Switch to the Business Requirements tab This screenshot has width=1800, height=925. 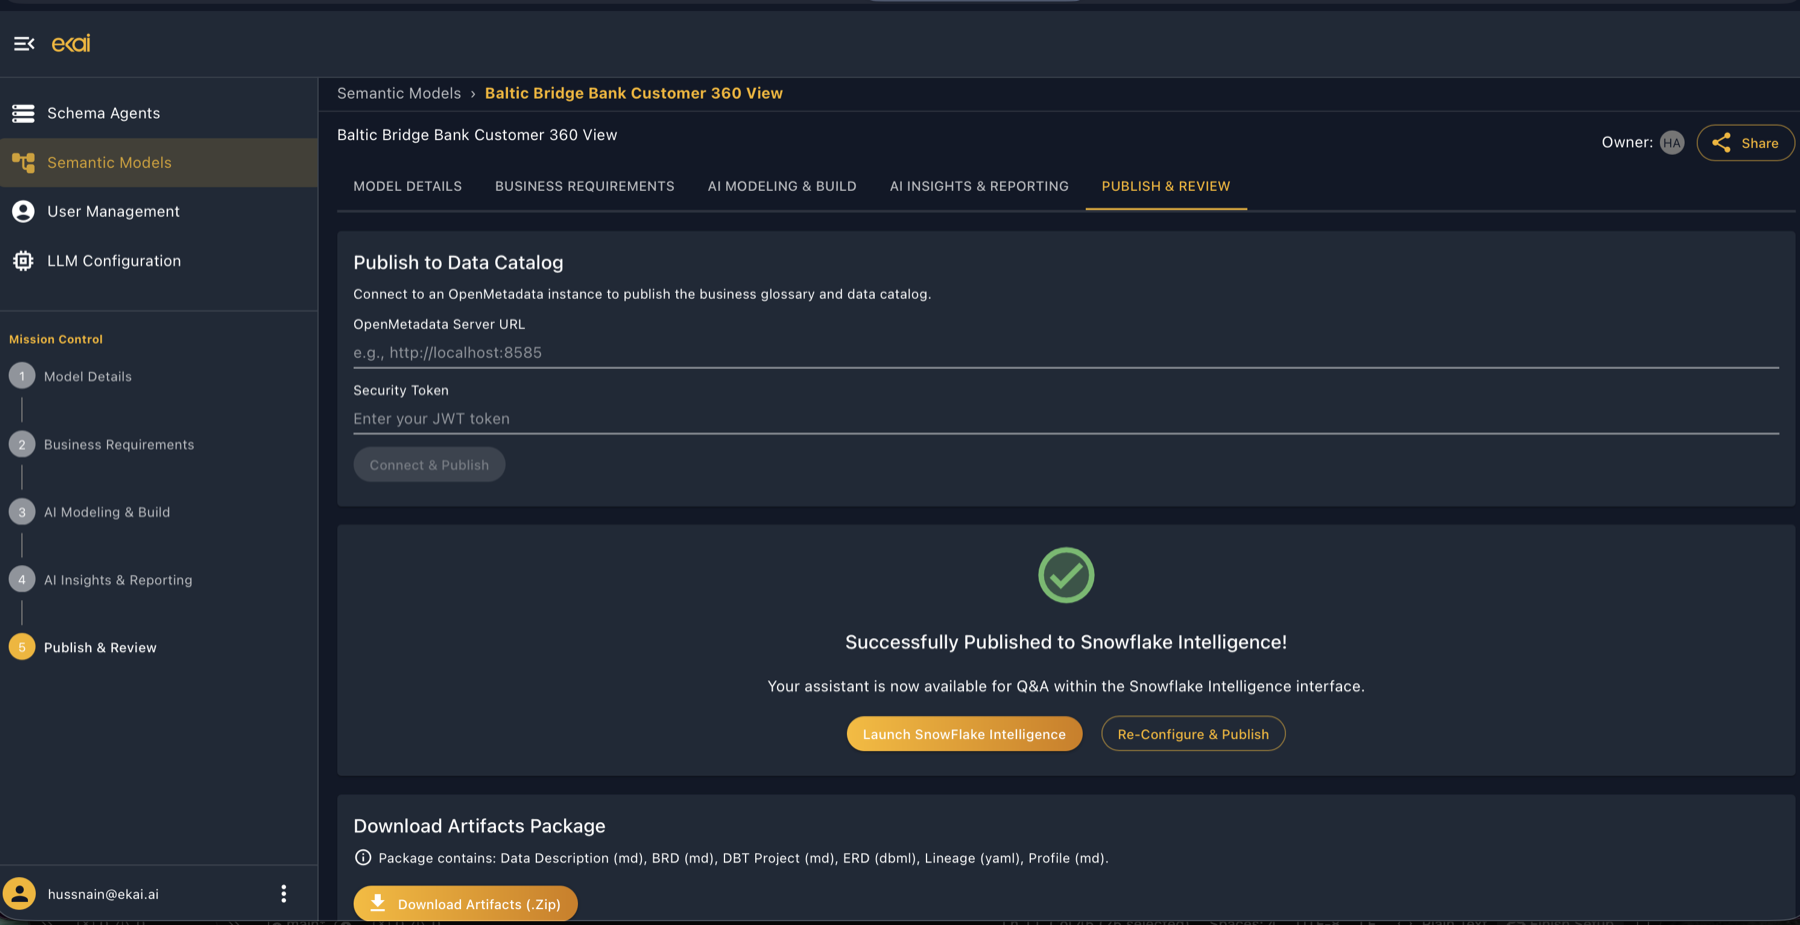tap(585, 186)
